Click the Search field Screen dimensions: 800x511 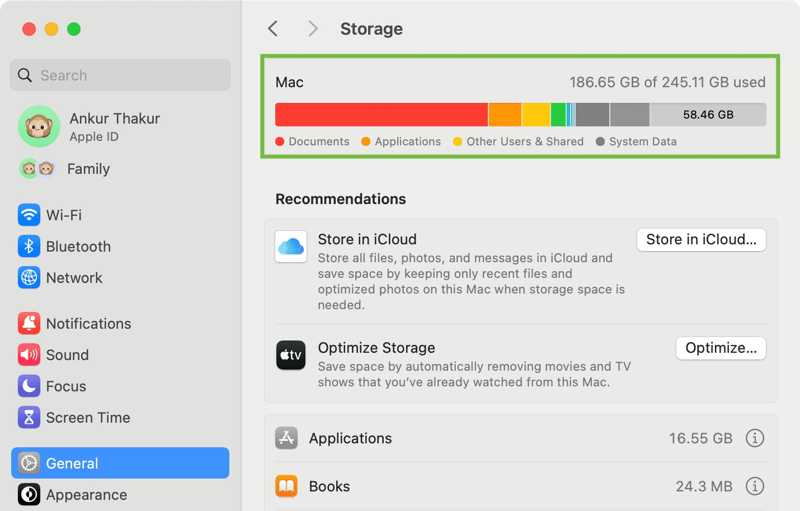point(120,75)
